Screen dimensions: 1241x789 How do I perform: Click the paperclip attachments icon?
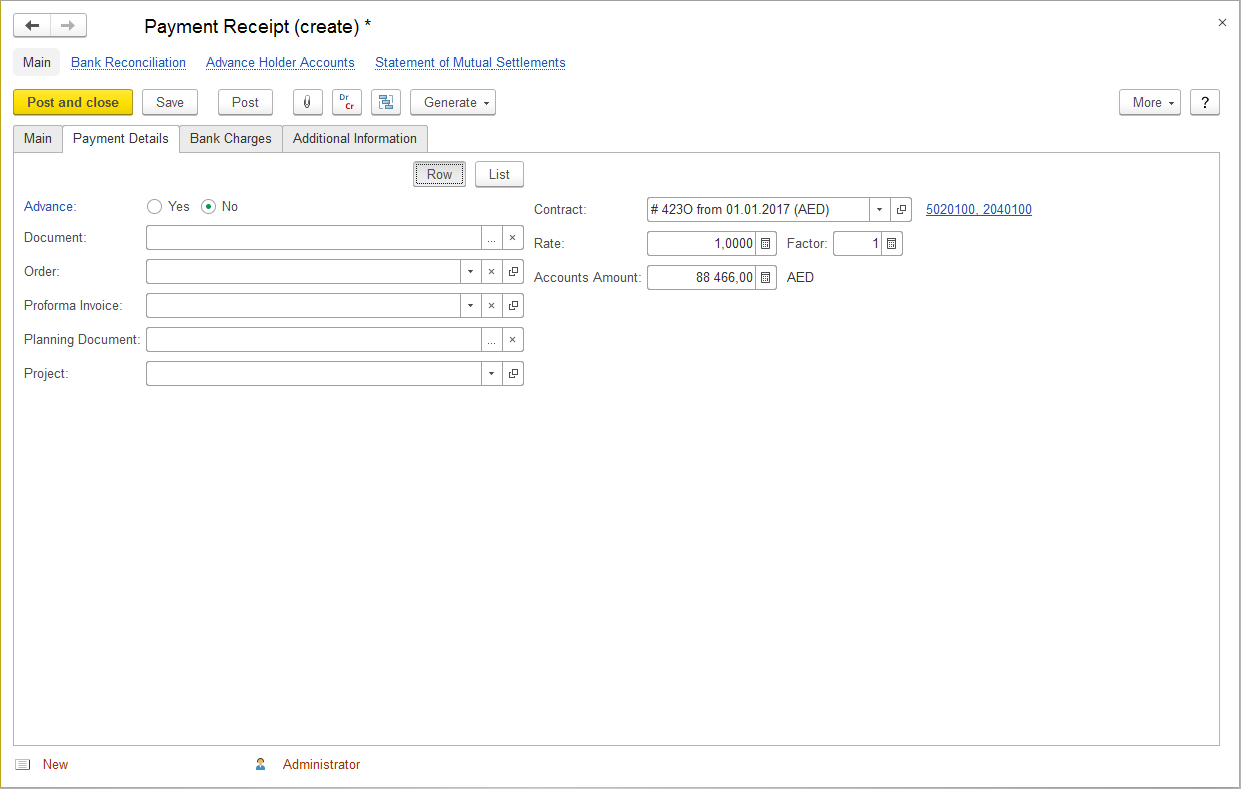pyautogui.click(x=307, y=102)
